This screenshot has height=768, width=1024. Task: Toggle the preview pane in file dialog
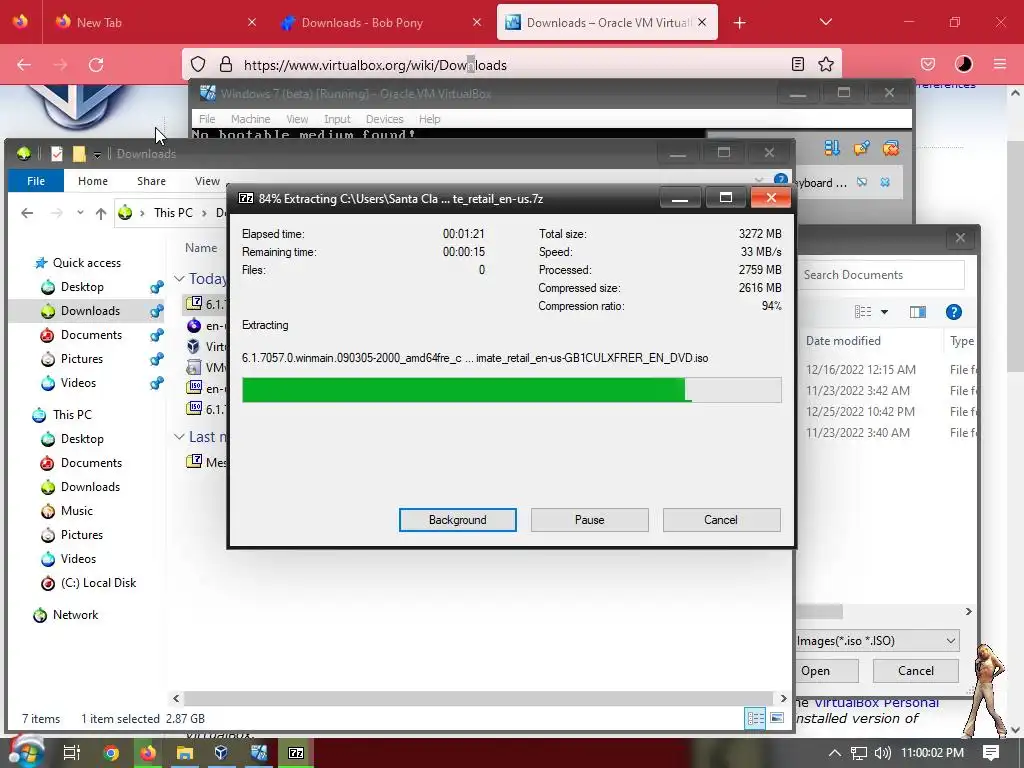tap(918, 312)
